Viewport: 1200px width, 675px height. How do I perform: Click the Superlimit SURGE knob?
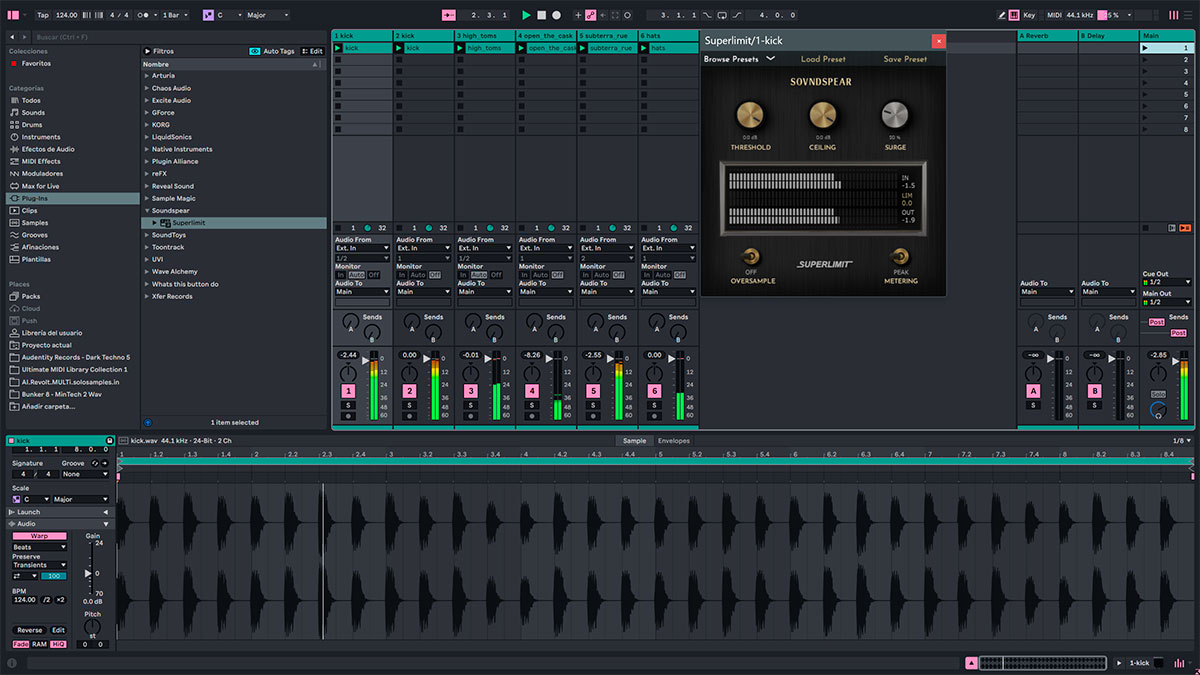click(x=895, y=115)
